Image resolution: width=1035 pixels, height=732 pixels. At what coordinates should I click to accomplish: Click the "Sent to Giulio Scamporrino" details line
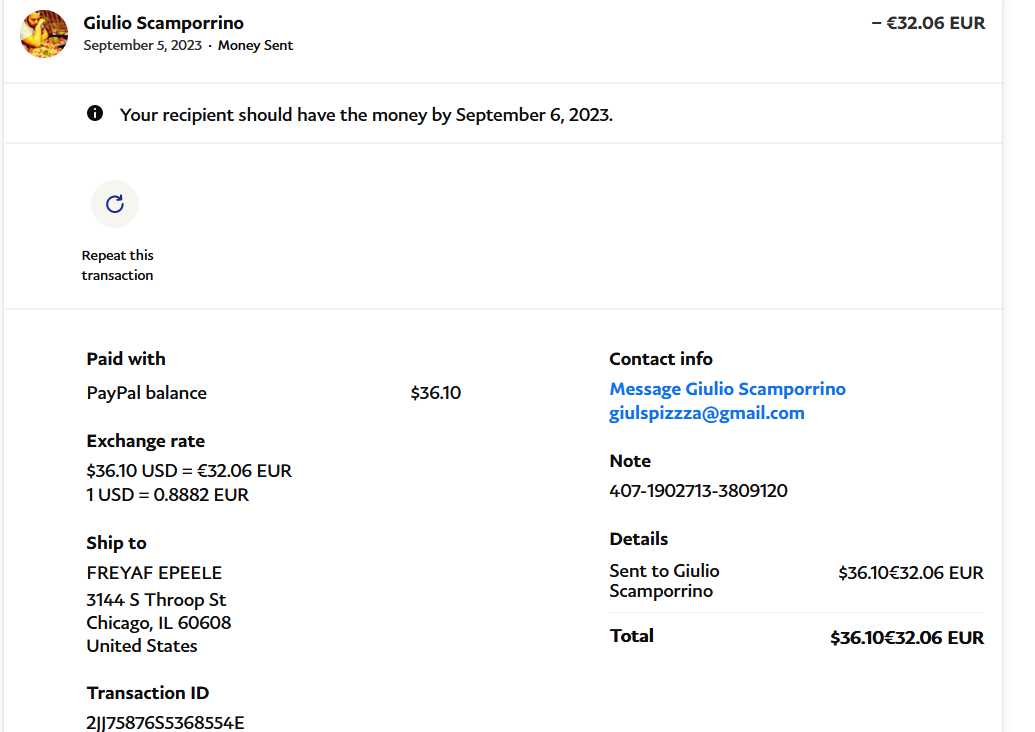[x=664, y=581]
